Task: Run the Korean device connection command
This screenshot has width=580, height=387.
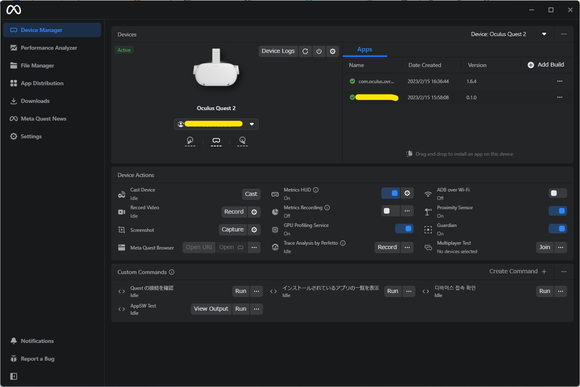Action: [544, 291]
